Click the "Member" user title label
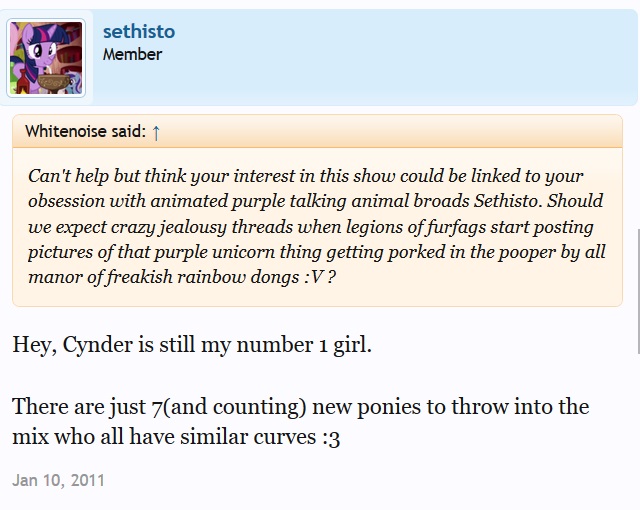Viewport: 640px width, 510px height. pos(132,54)
